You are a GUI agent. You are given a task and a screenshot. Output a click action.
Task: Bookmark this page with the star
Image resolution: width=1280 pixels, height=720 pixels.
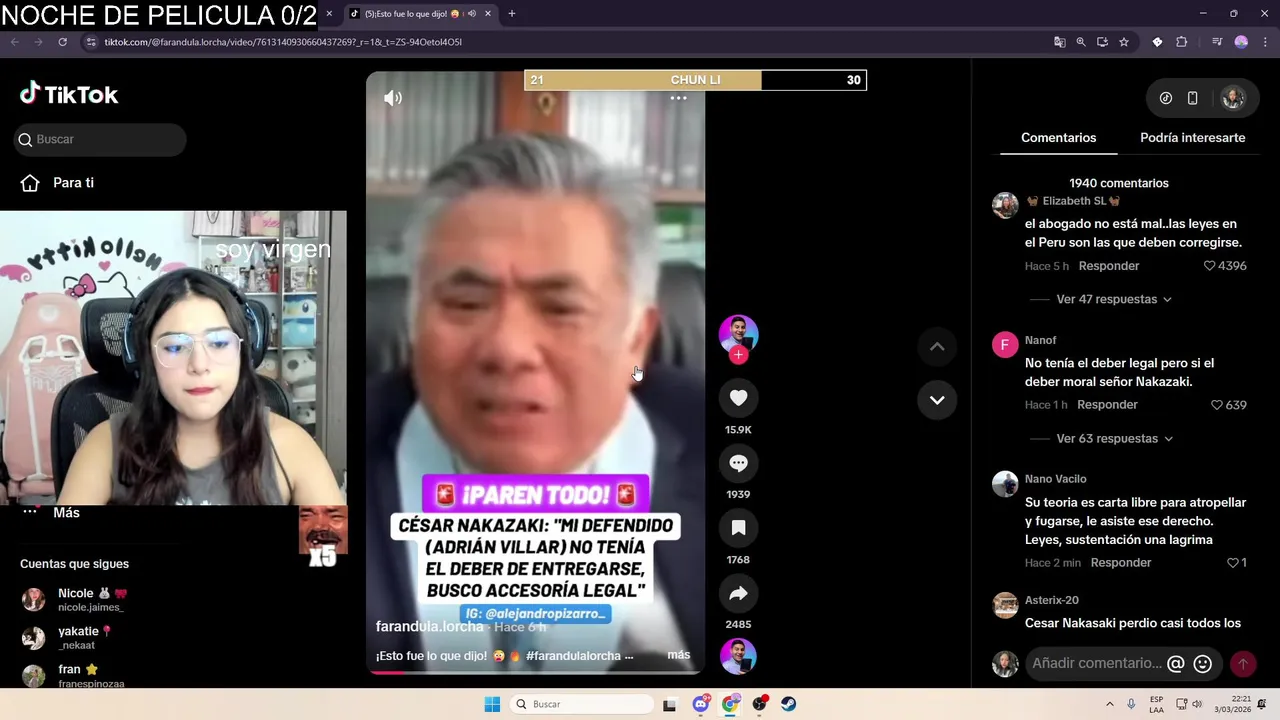pyautogui.click(x=1124, y=42)
